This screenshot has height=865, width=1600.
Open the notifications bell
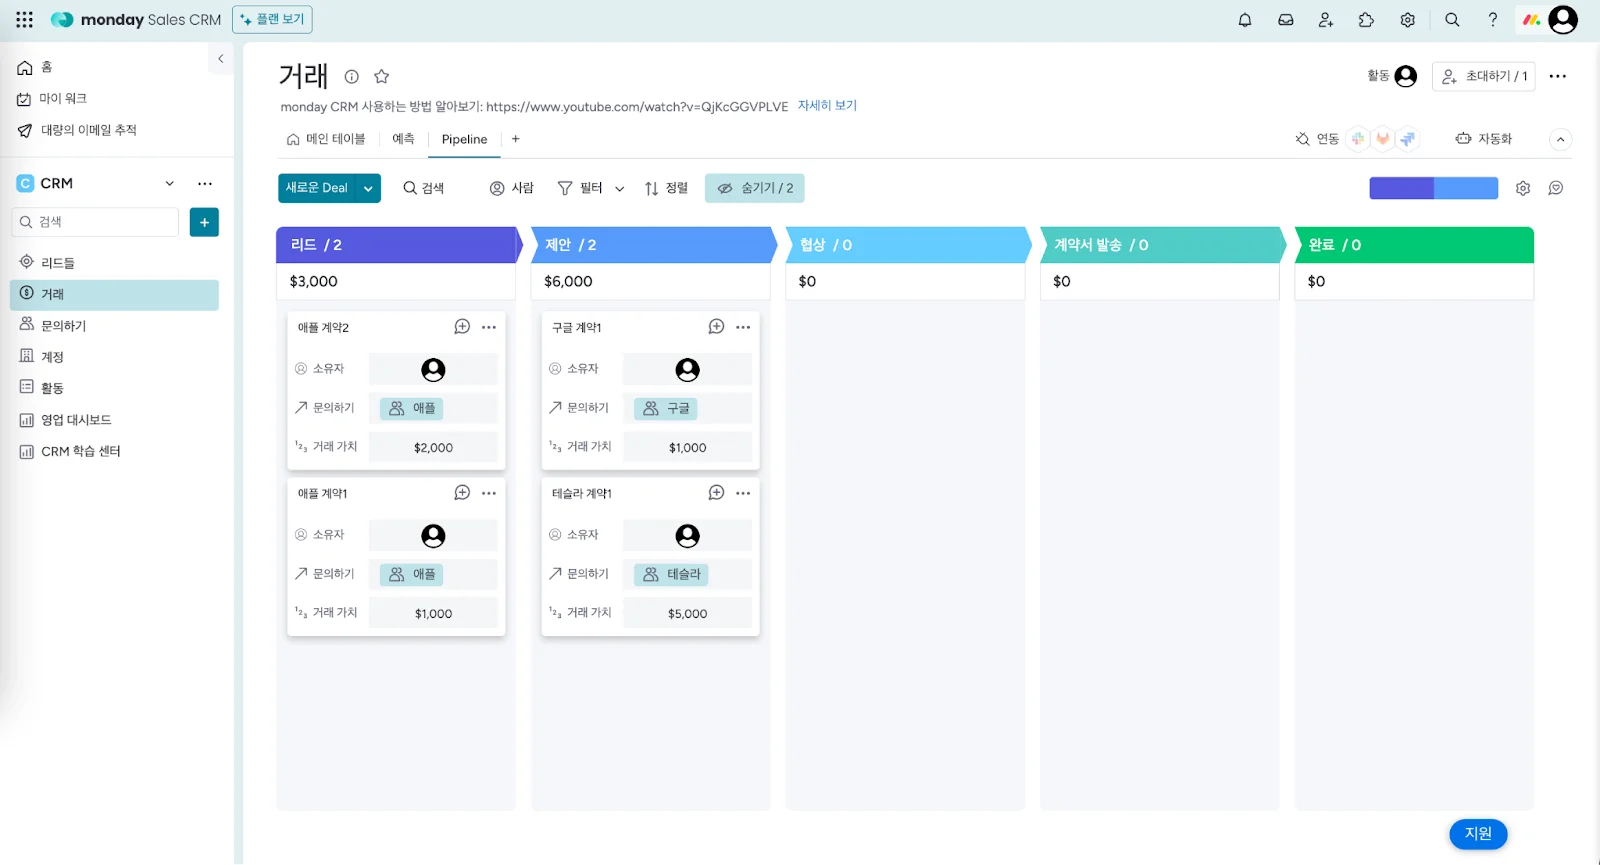pyautogui.click(x=1245, y=20)
